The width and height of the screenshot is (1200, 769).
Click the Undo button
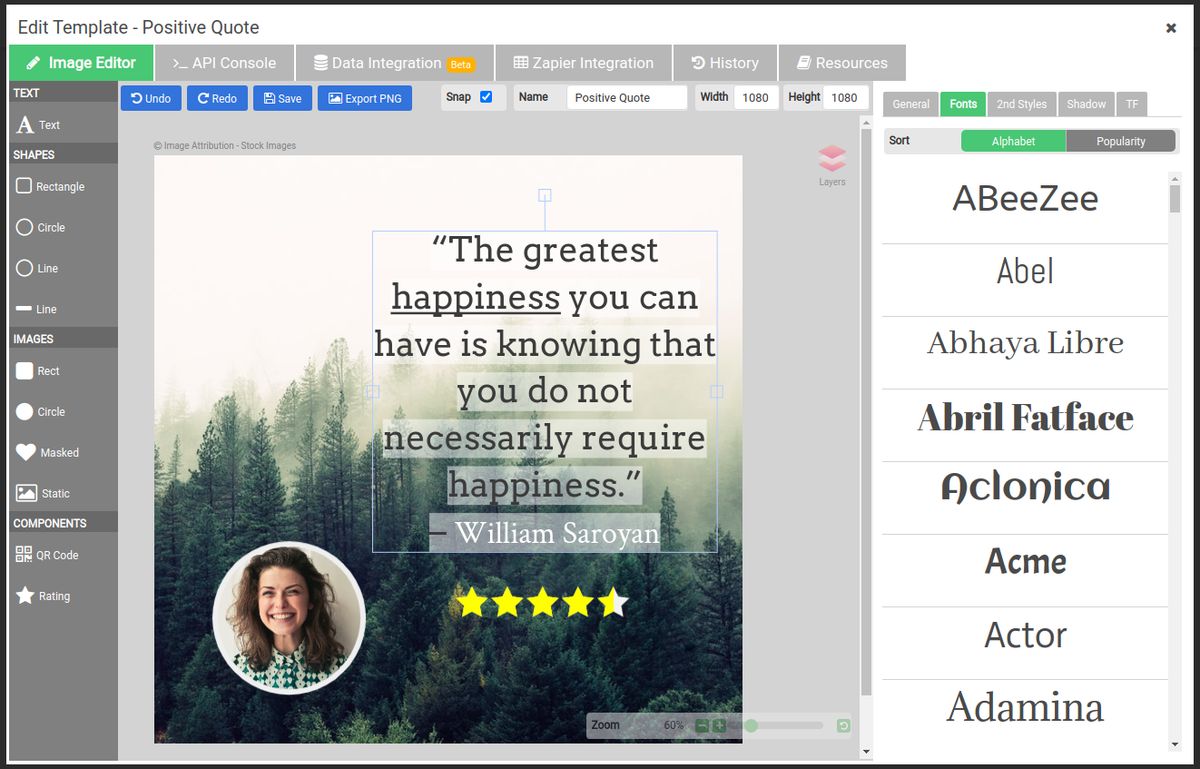tap(151, 98)
